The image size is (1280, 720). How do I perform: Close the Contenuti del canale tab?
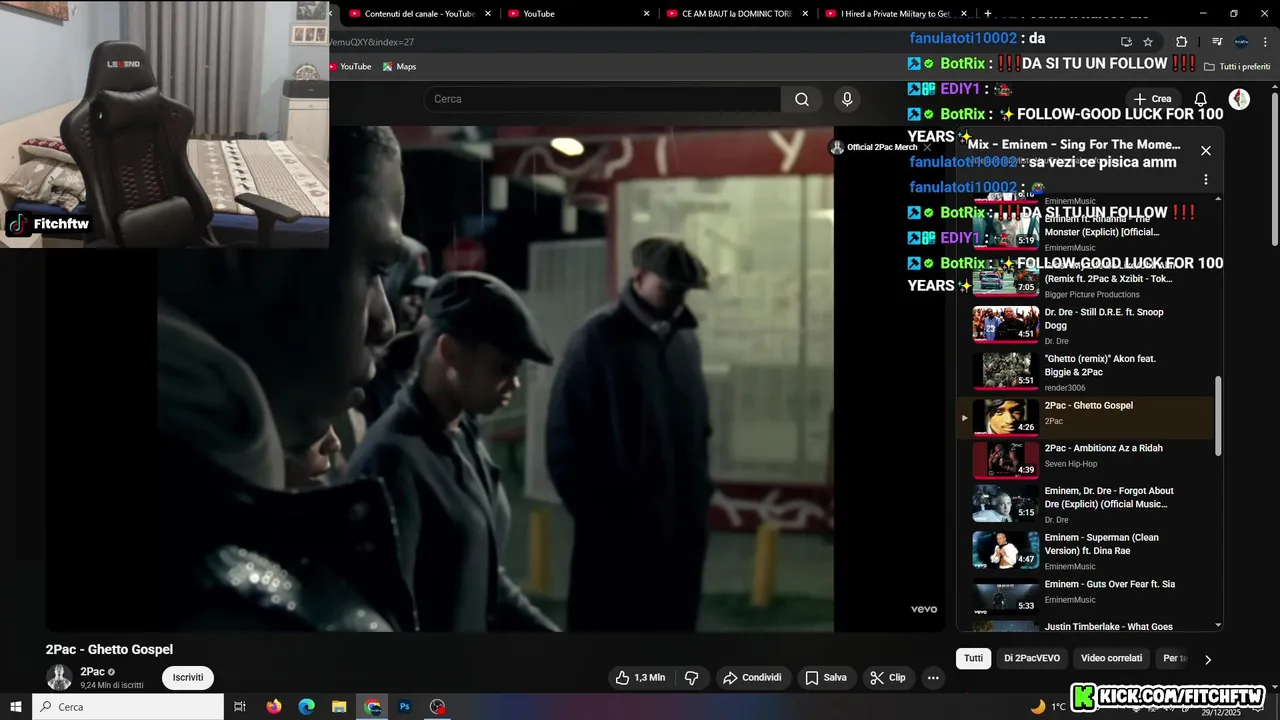[488, 14]
